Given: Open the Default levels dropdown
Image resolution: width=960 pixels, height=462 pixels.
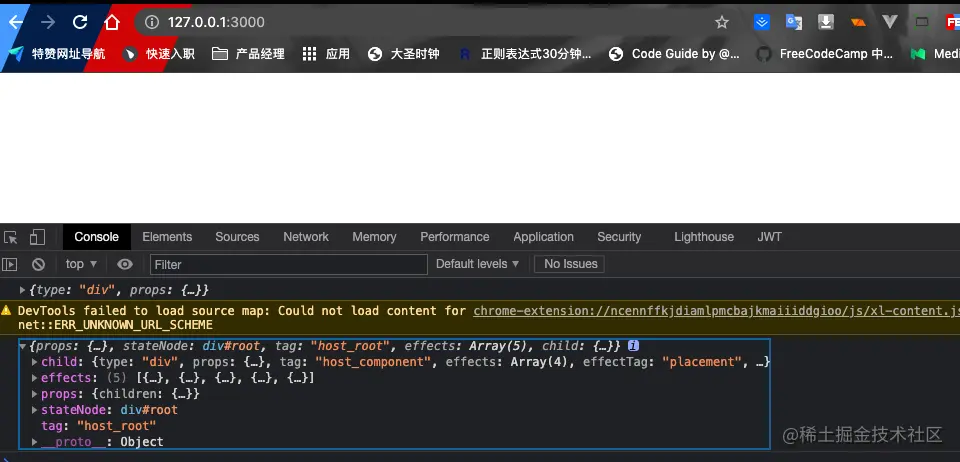Looking at the screenshot, I should tap(478, 264).
